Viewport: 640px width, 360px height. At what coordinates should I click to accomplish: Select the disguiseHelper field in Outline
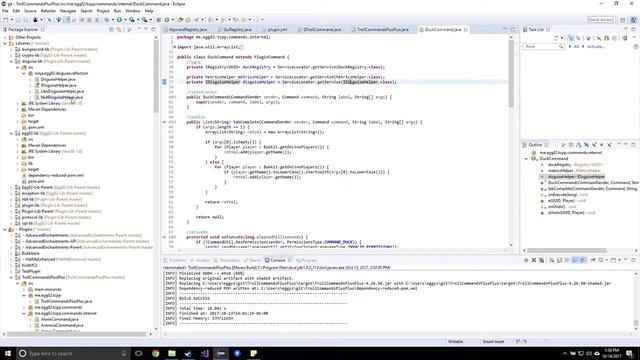576,177
